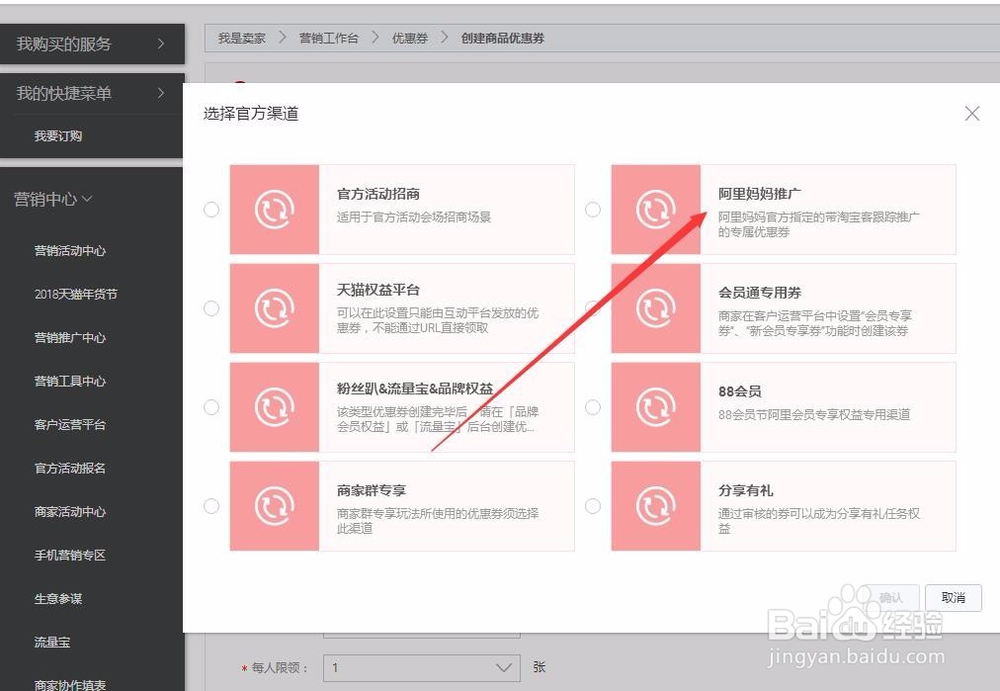1000x691 pixels.
Task: Click 我购买的服务 sidebar heading
Action: click(x=64, y=43)
